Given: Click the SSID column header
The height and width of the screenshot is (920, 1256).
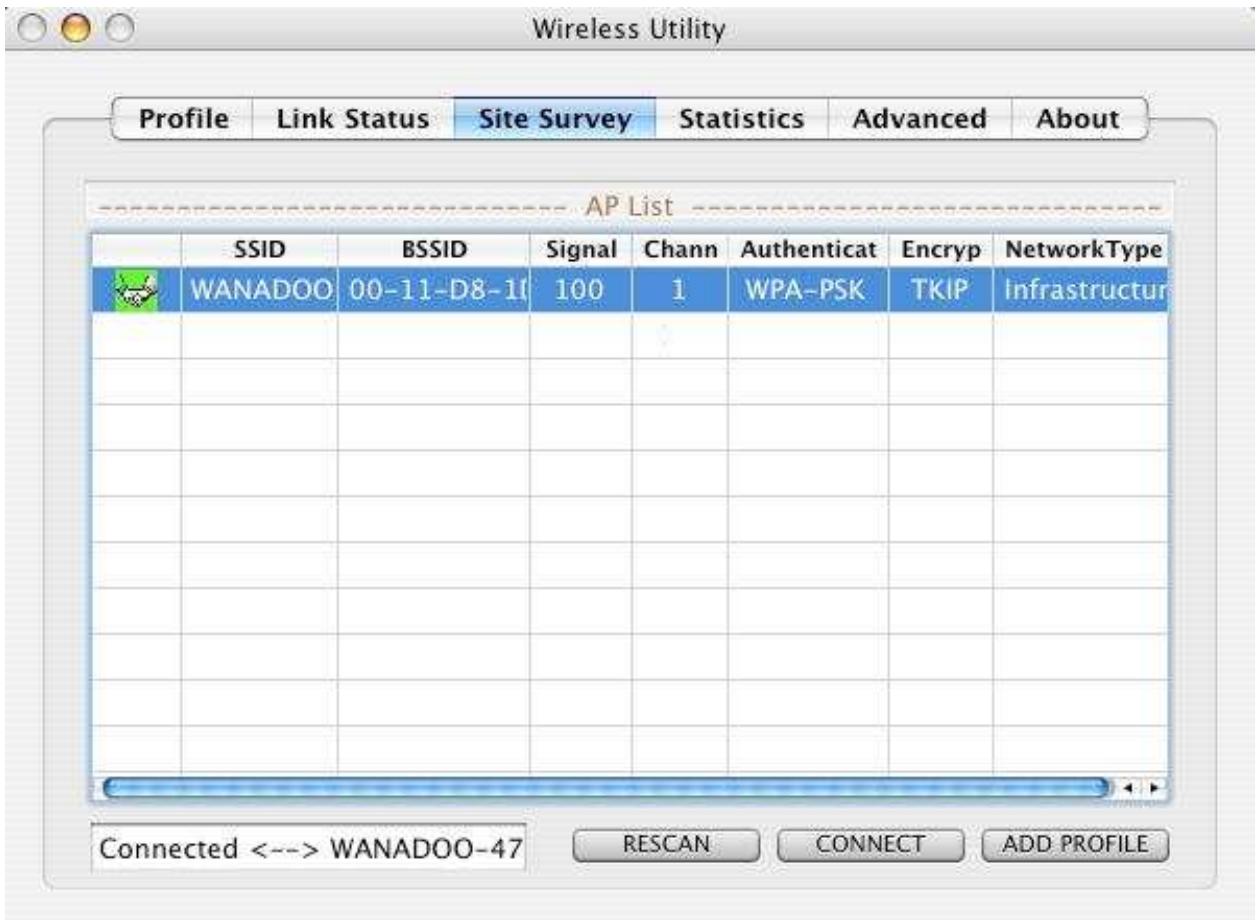Looking at the screenshot, I should point(259,251).
